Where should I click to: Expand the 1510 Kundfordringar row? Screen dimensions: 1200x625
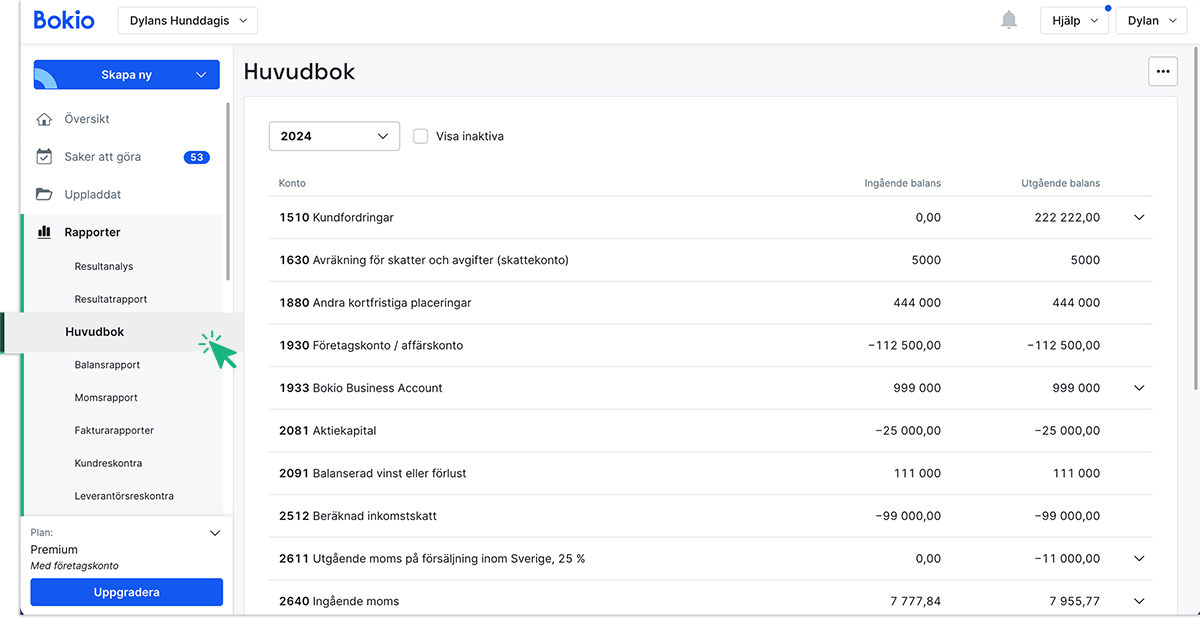[x=1139, y=217]
